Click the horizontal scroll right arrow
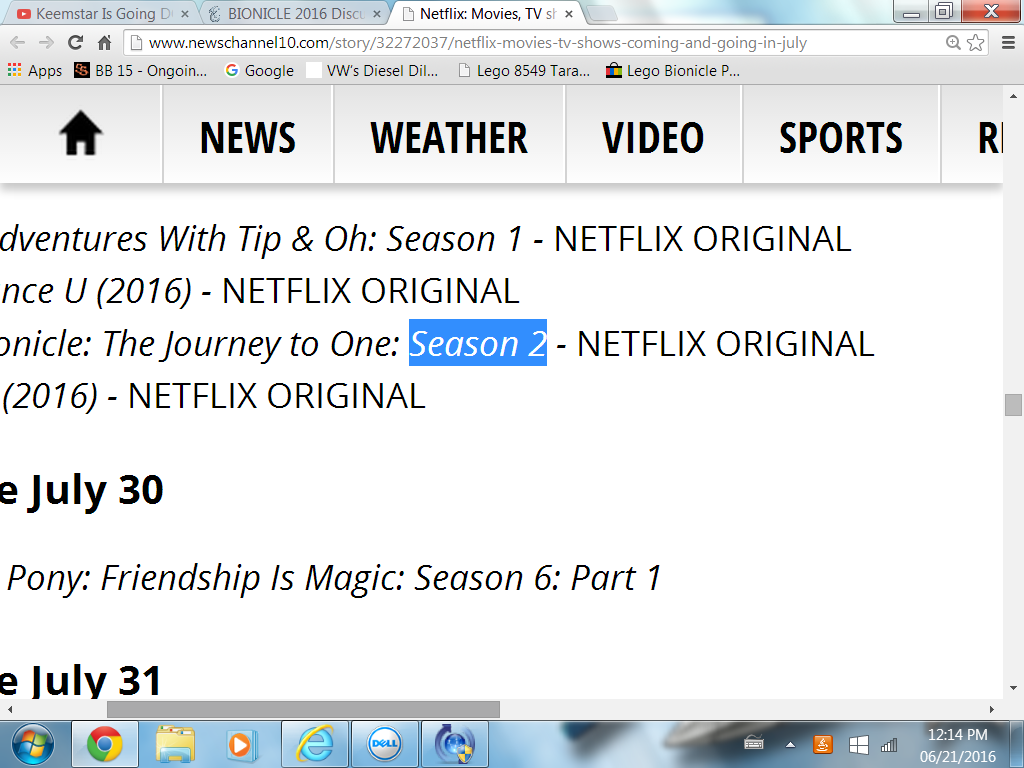 coord(991,709)
